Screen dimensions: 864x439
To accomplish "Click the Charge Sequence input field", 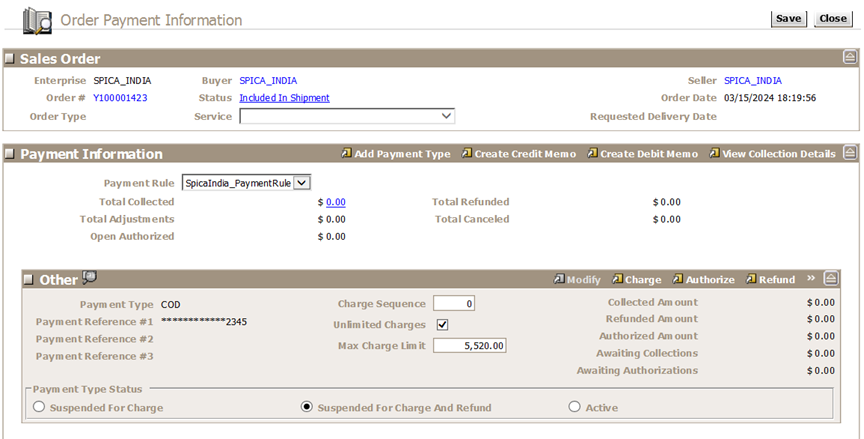I will pyautogui.click(x=454, y=304).
